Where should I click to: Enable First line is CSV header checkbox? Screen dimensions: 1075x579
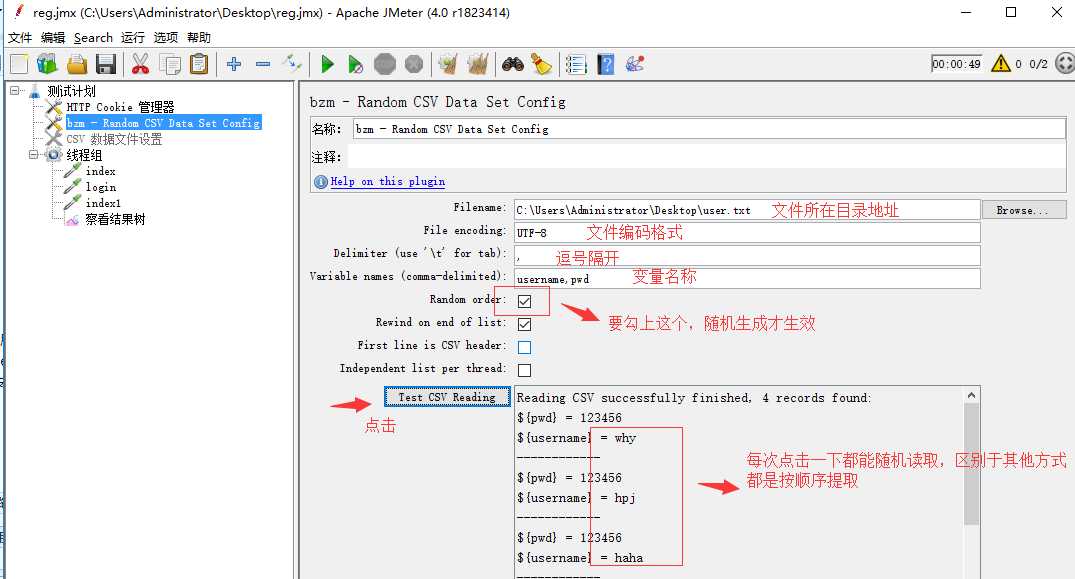pos(524,347)
